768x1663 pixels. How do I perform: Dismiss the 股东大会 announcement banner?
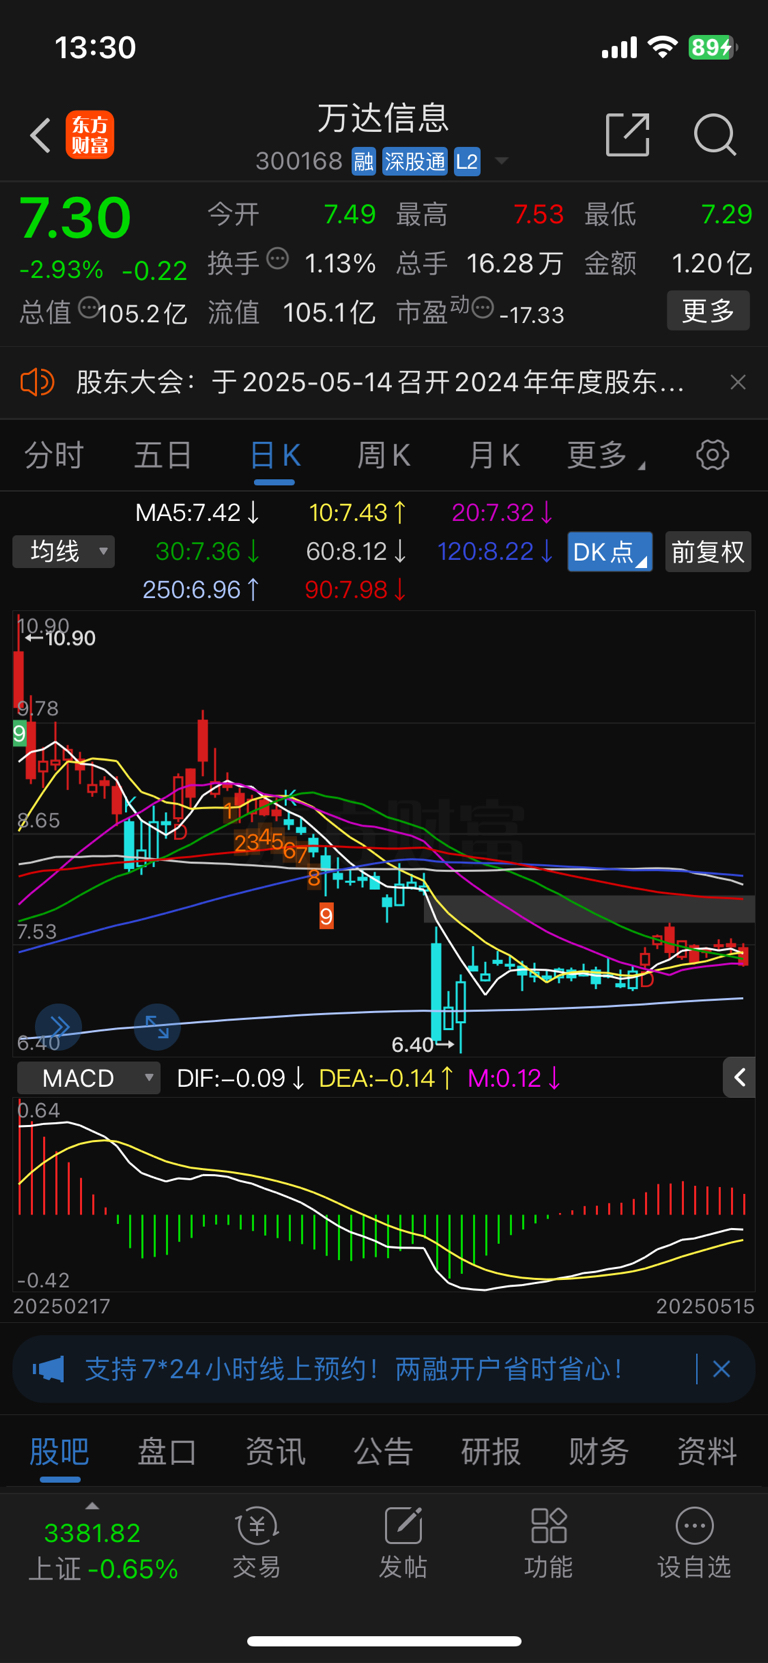click(738, 382)
